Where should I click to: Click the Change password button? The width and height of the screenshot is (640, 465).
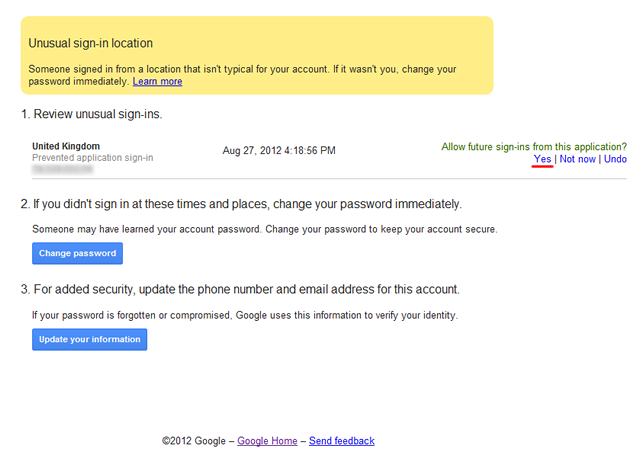click(78, 254)
